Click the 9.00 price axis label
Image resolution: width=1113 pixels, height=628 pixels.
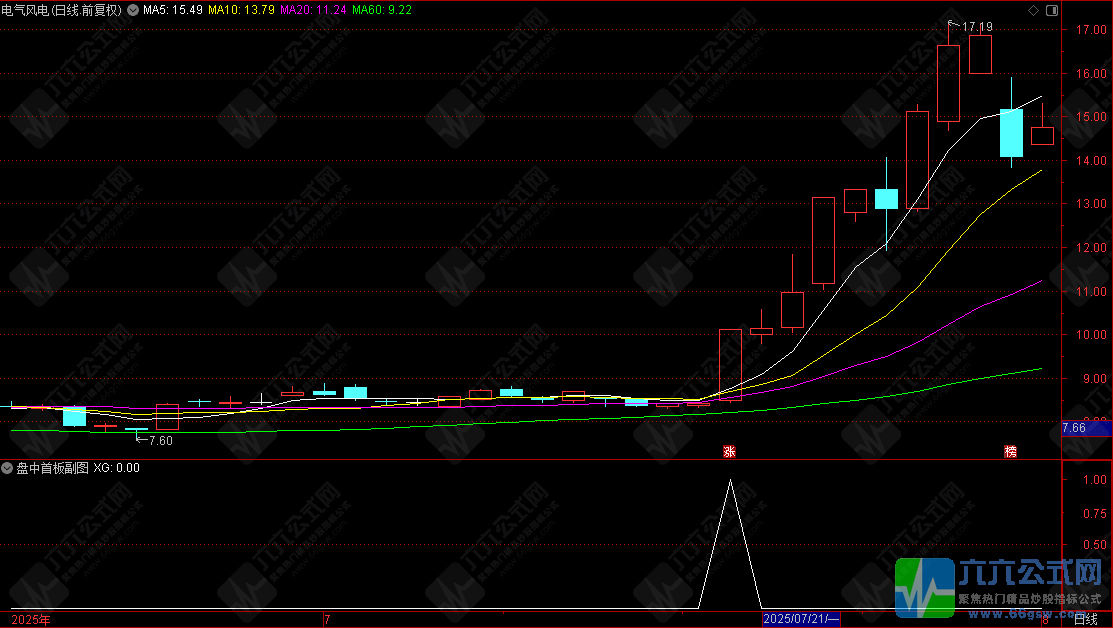pyautogui.click(x=1094, y=378)
